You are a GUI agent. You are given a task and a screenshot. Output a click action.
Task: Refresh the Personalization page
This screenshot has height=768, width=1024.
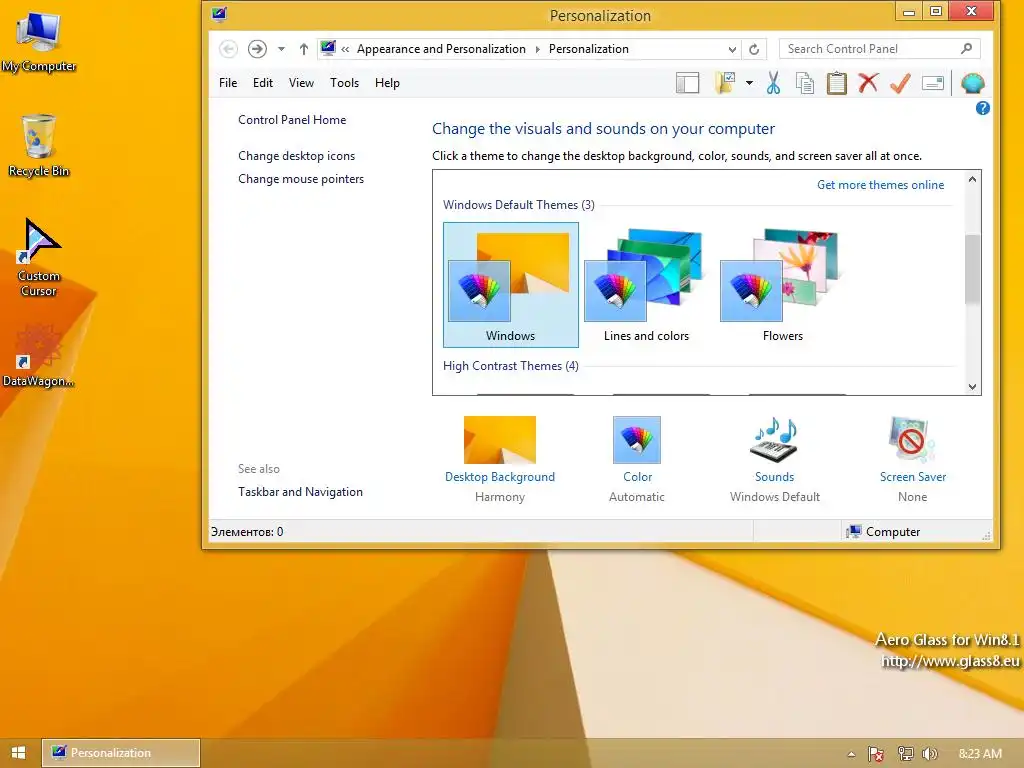(754, 49)
